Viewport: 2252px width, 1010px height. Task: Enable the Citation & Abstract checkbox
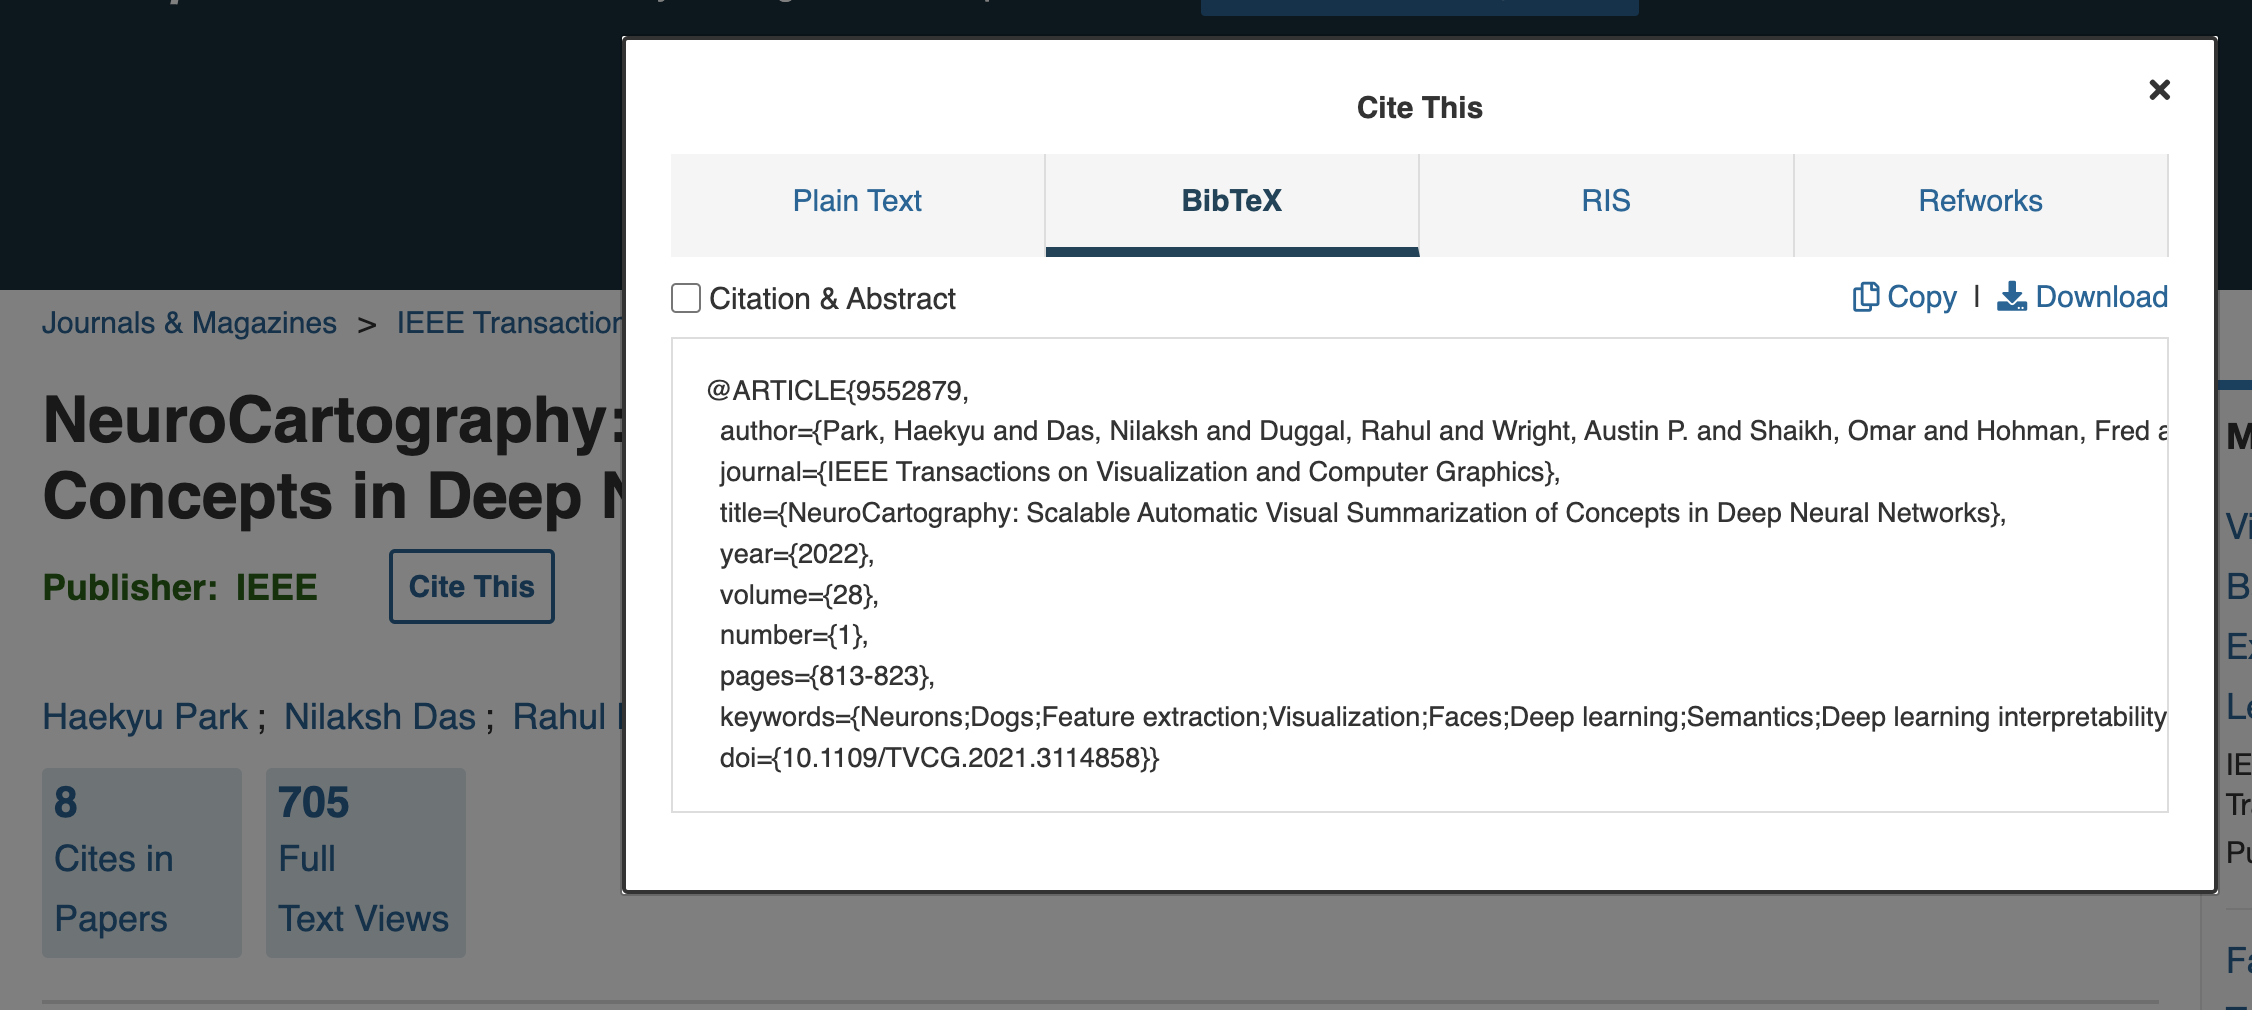pyautogui.click(x=686, y=298)
